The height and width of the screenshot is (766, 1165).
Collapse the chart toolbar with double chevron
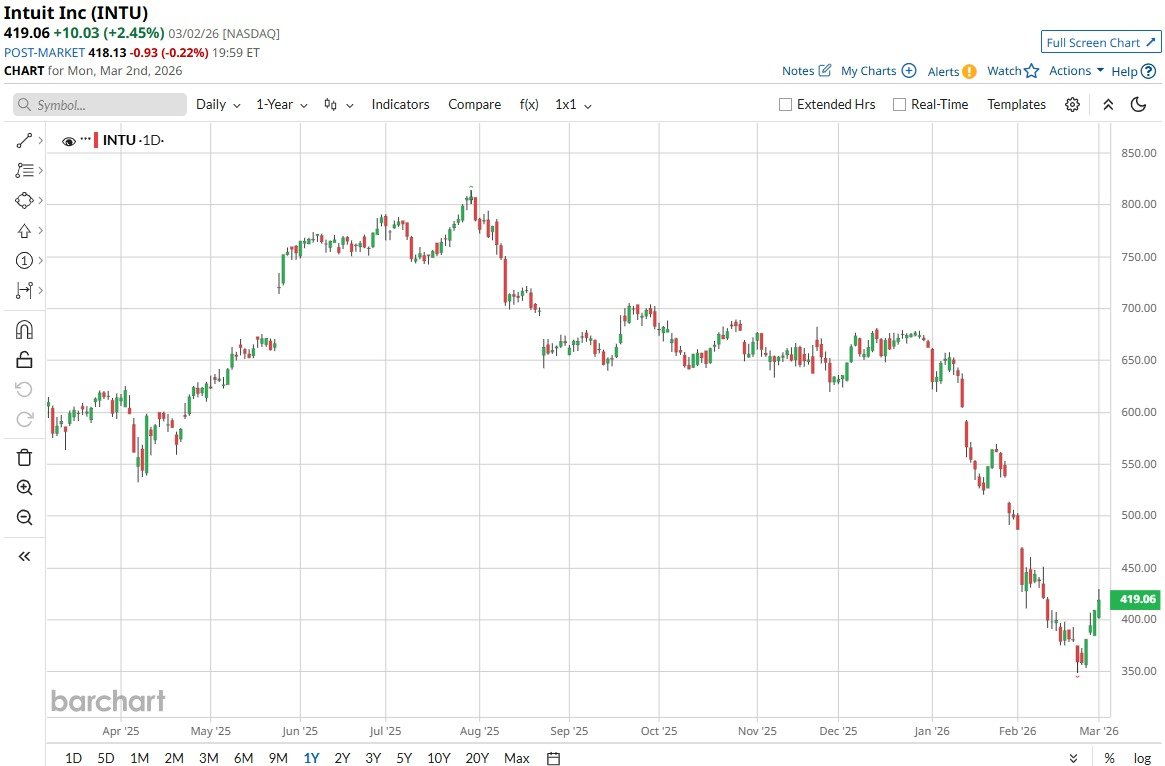[x=1108, y=105]
